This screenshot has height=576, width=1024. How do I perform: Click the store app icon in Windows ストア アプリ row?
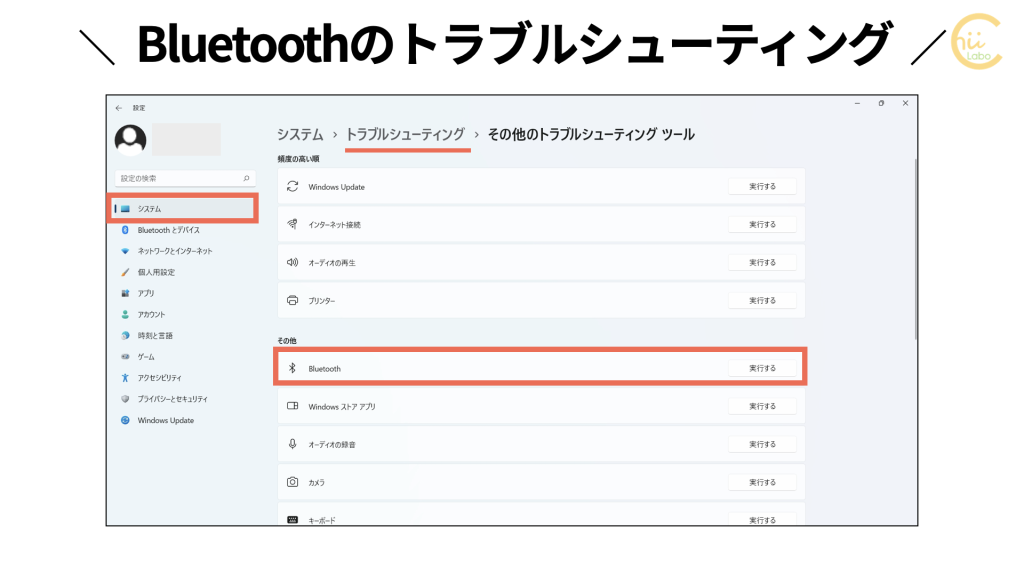pyautogui.click(x=293, y=406)
